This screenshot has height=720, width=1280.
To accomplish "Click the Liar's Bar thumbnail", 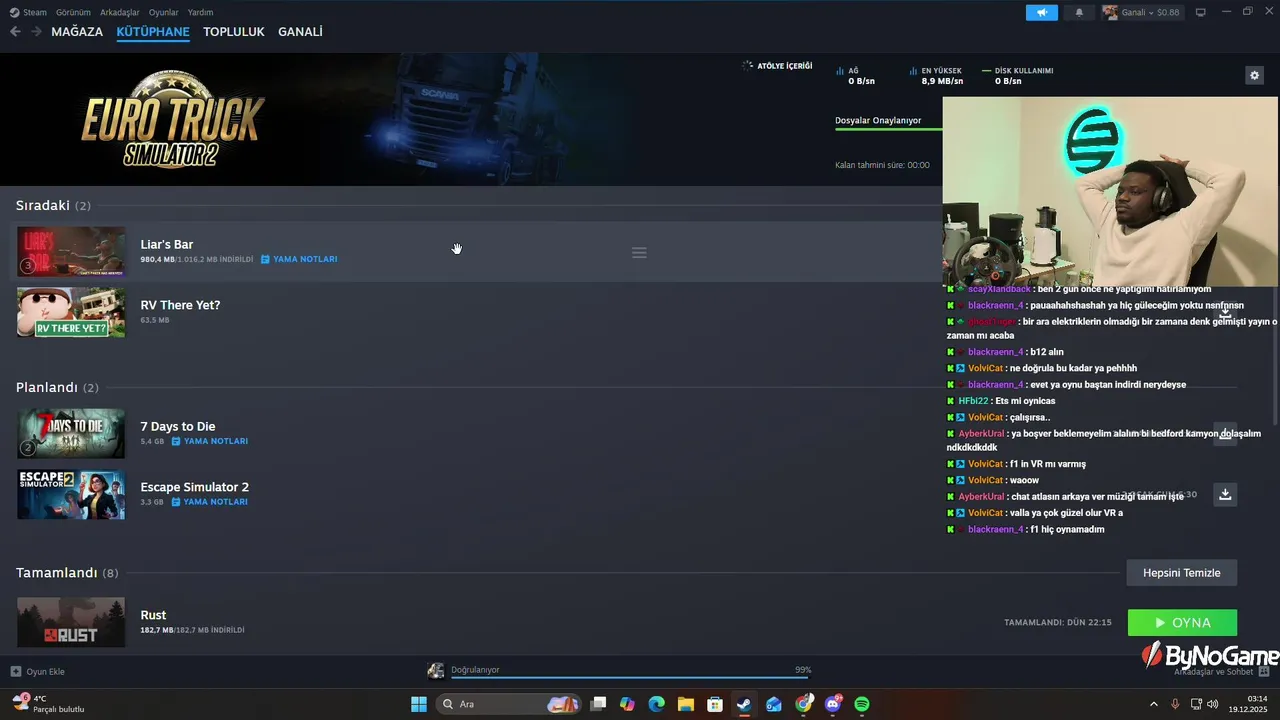I will 71,251.
